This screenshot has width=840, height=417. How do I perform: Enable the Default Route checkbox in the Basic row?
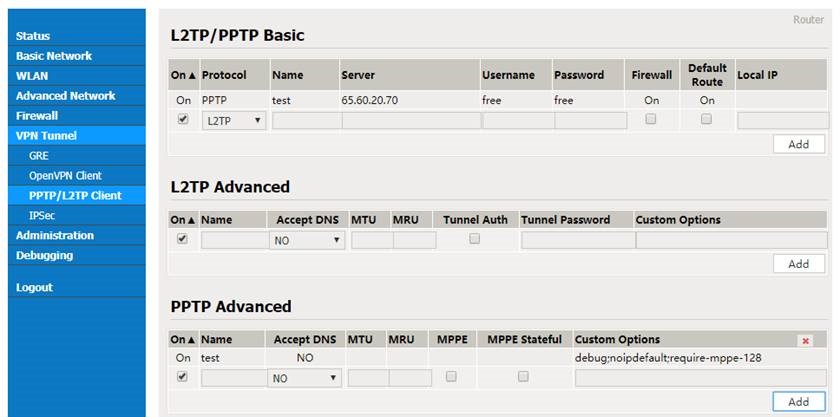coord(706,119)
